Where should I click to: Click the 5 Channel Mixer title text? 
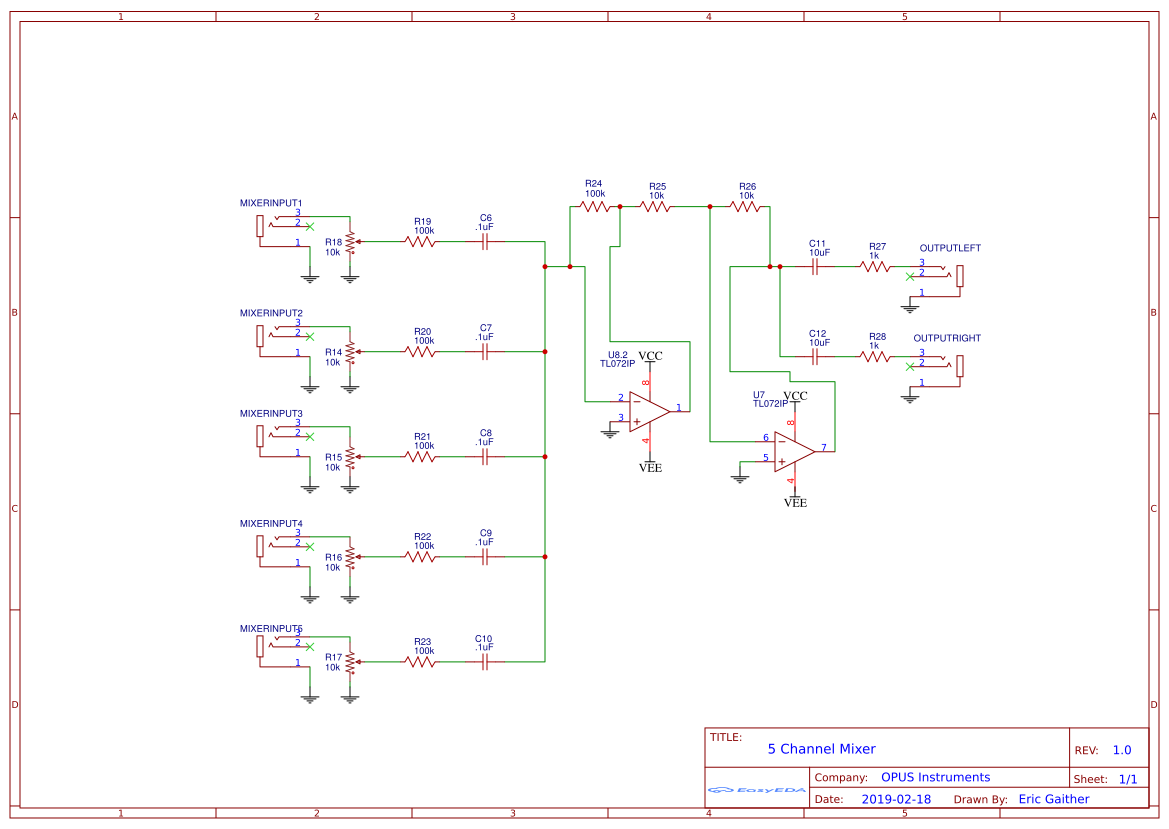[822, 749]
